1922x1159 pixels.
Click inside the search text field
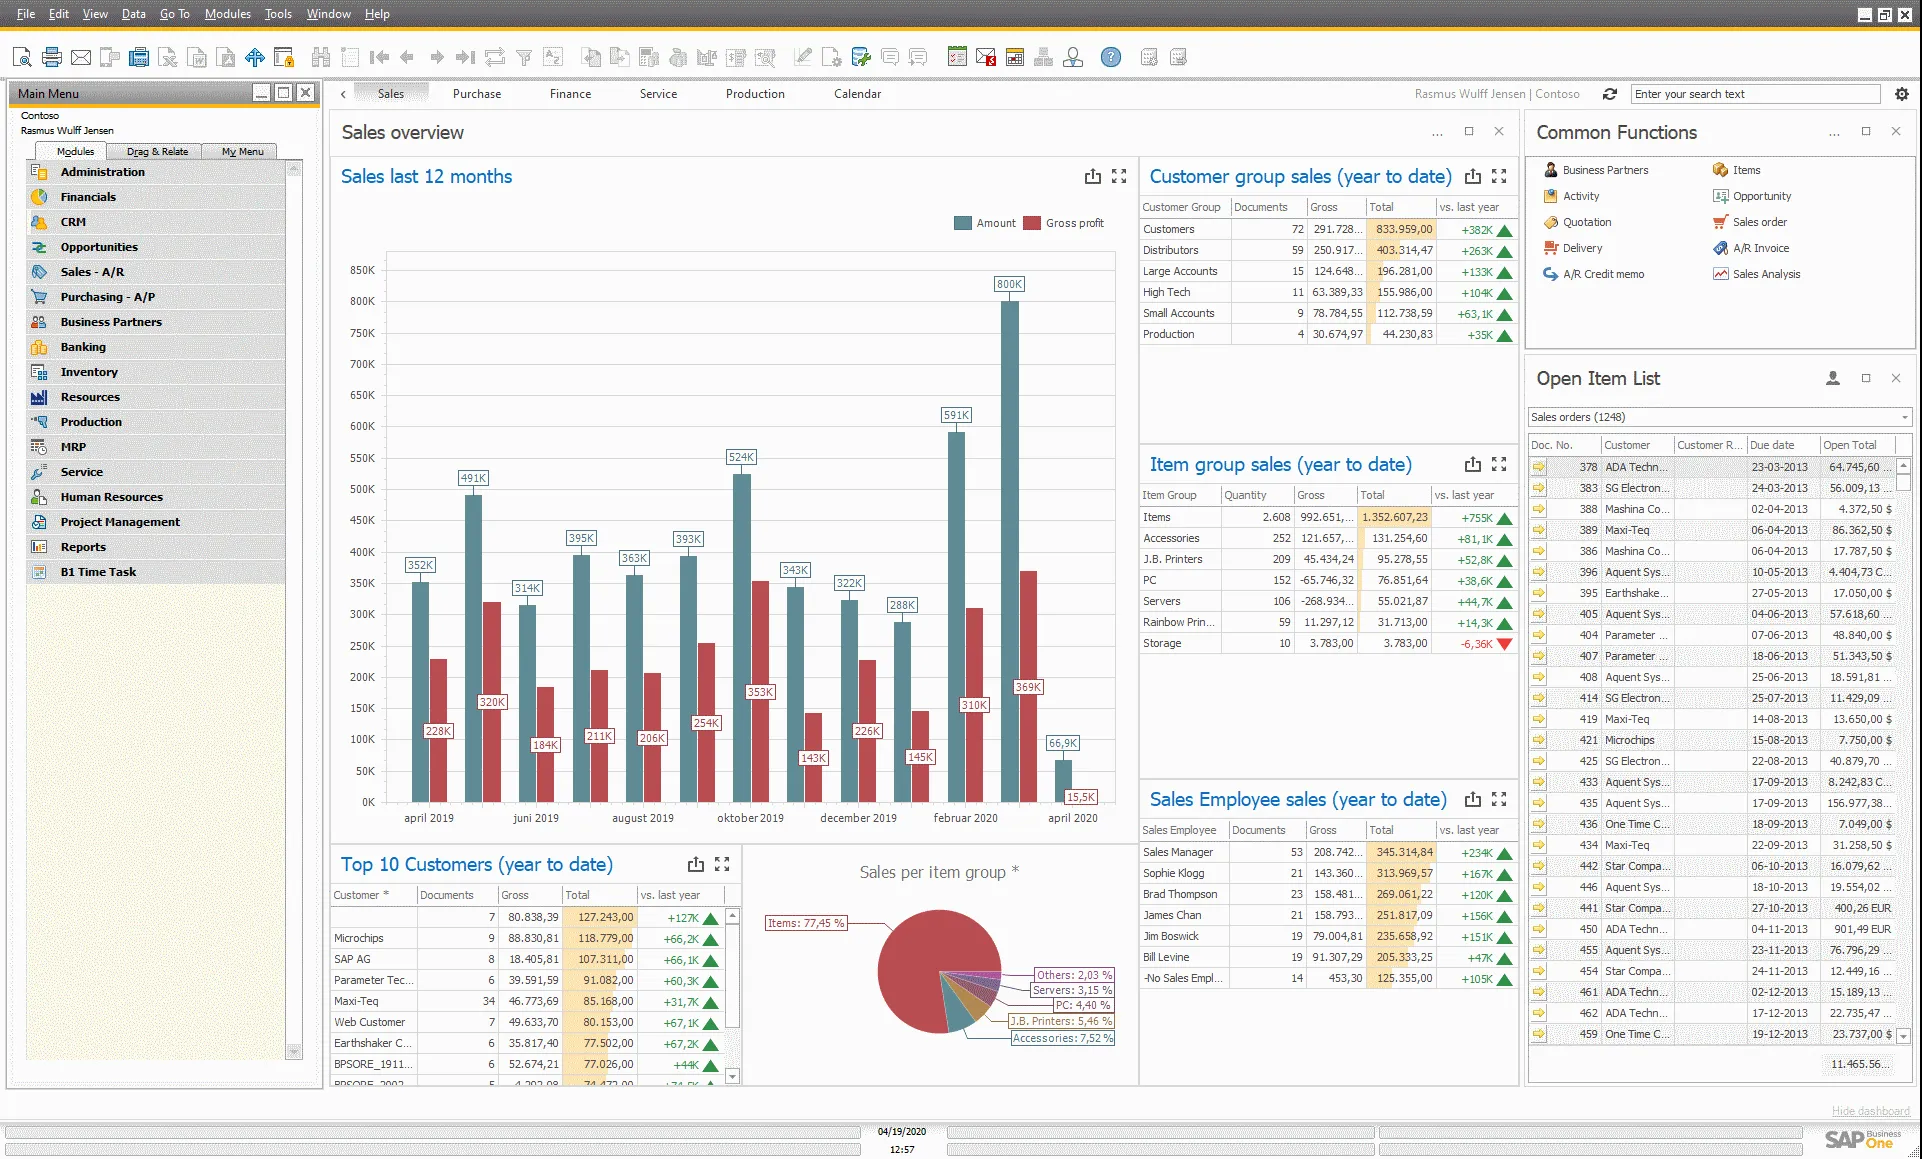click(1755, 93)
